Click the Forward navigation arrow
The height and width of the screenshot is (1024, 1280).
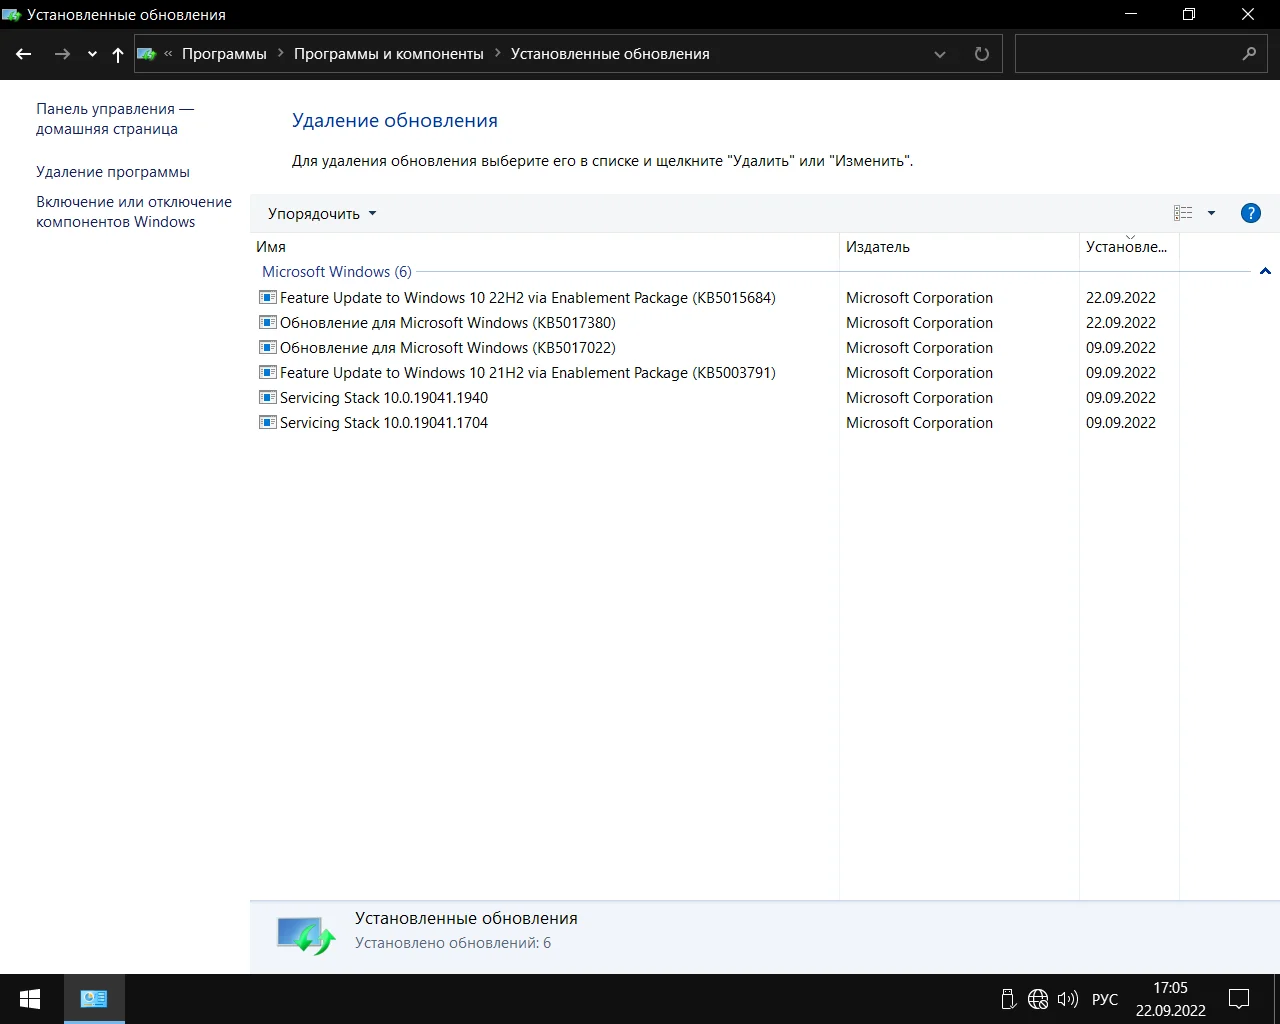click(62, 54)
